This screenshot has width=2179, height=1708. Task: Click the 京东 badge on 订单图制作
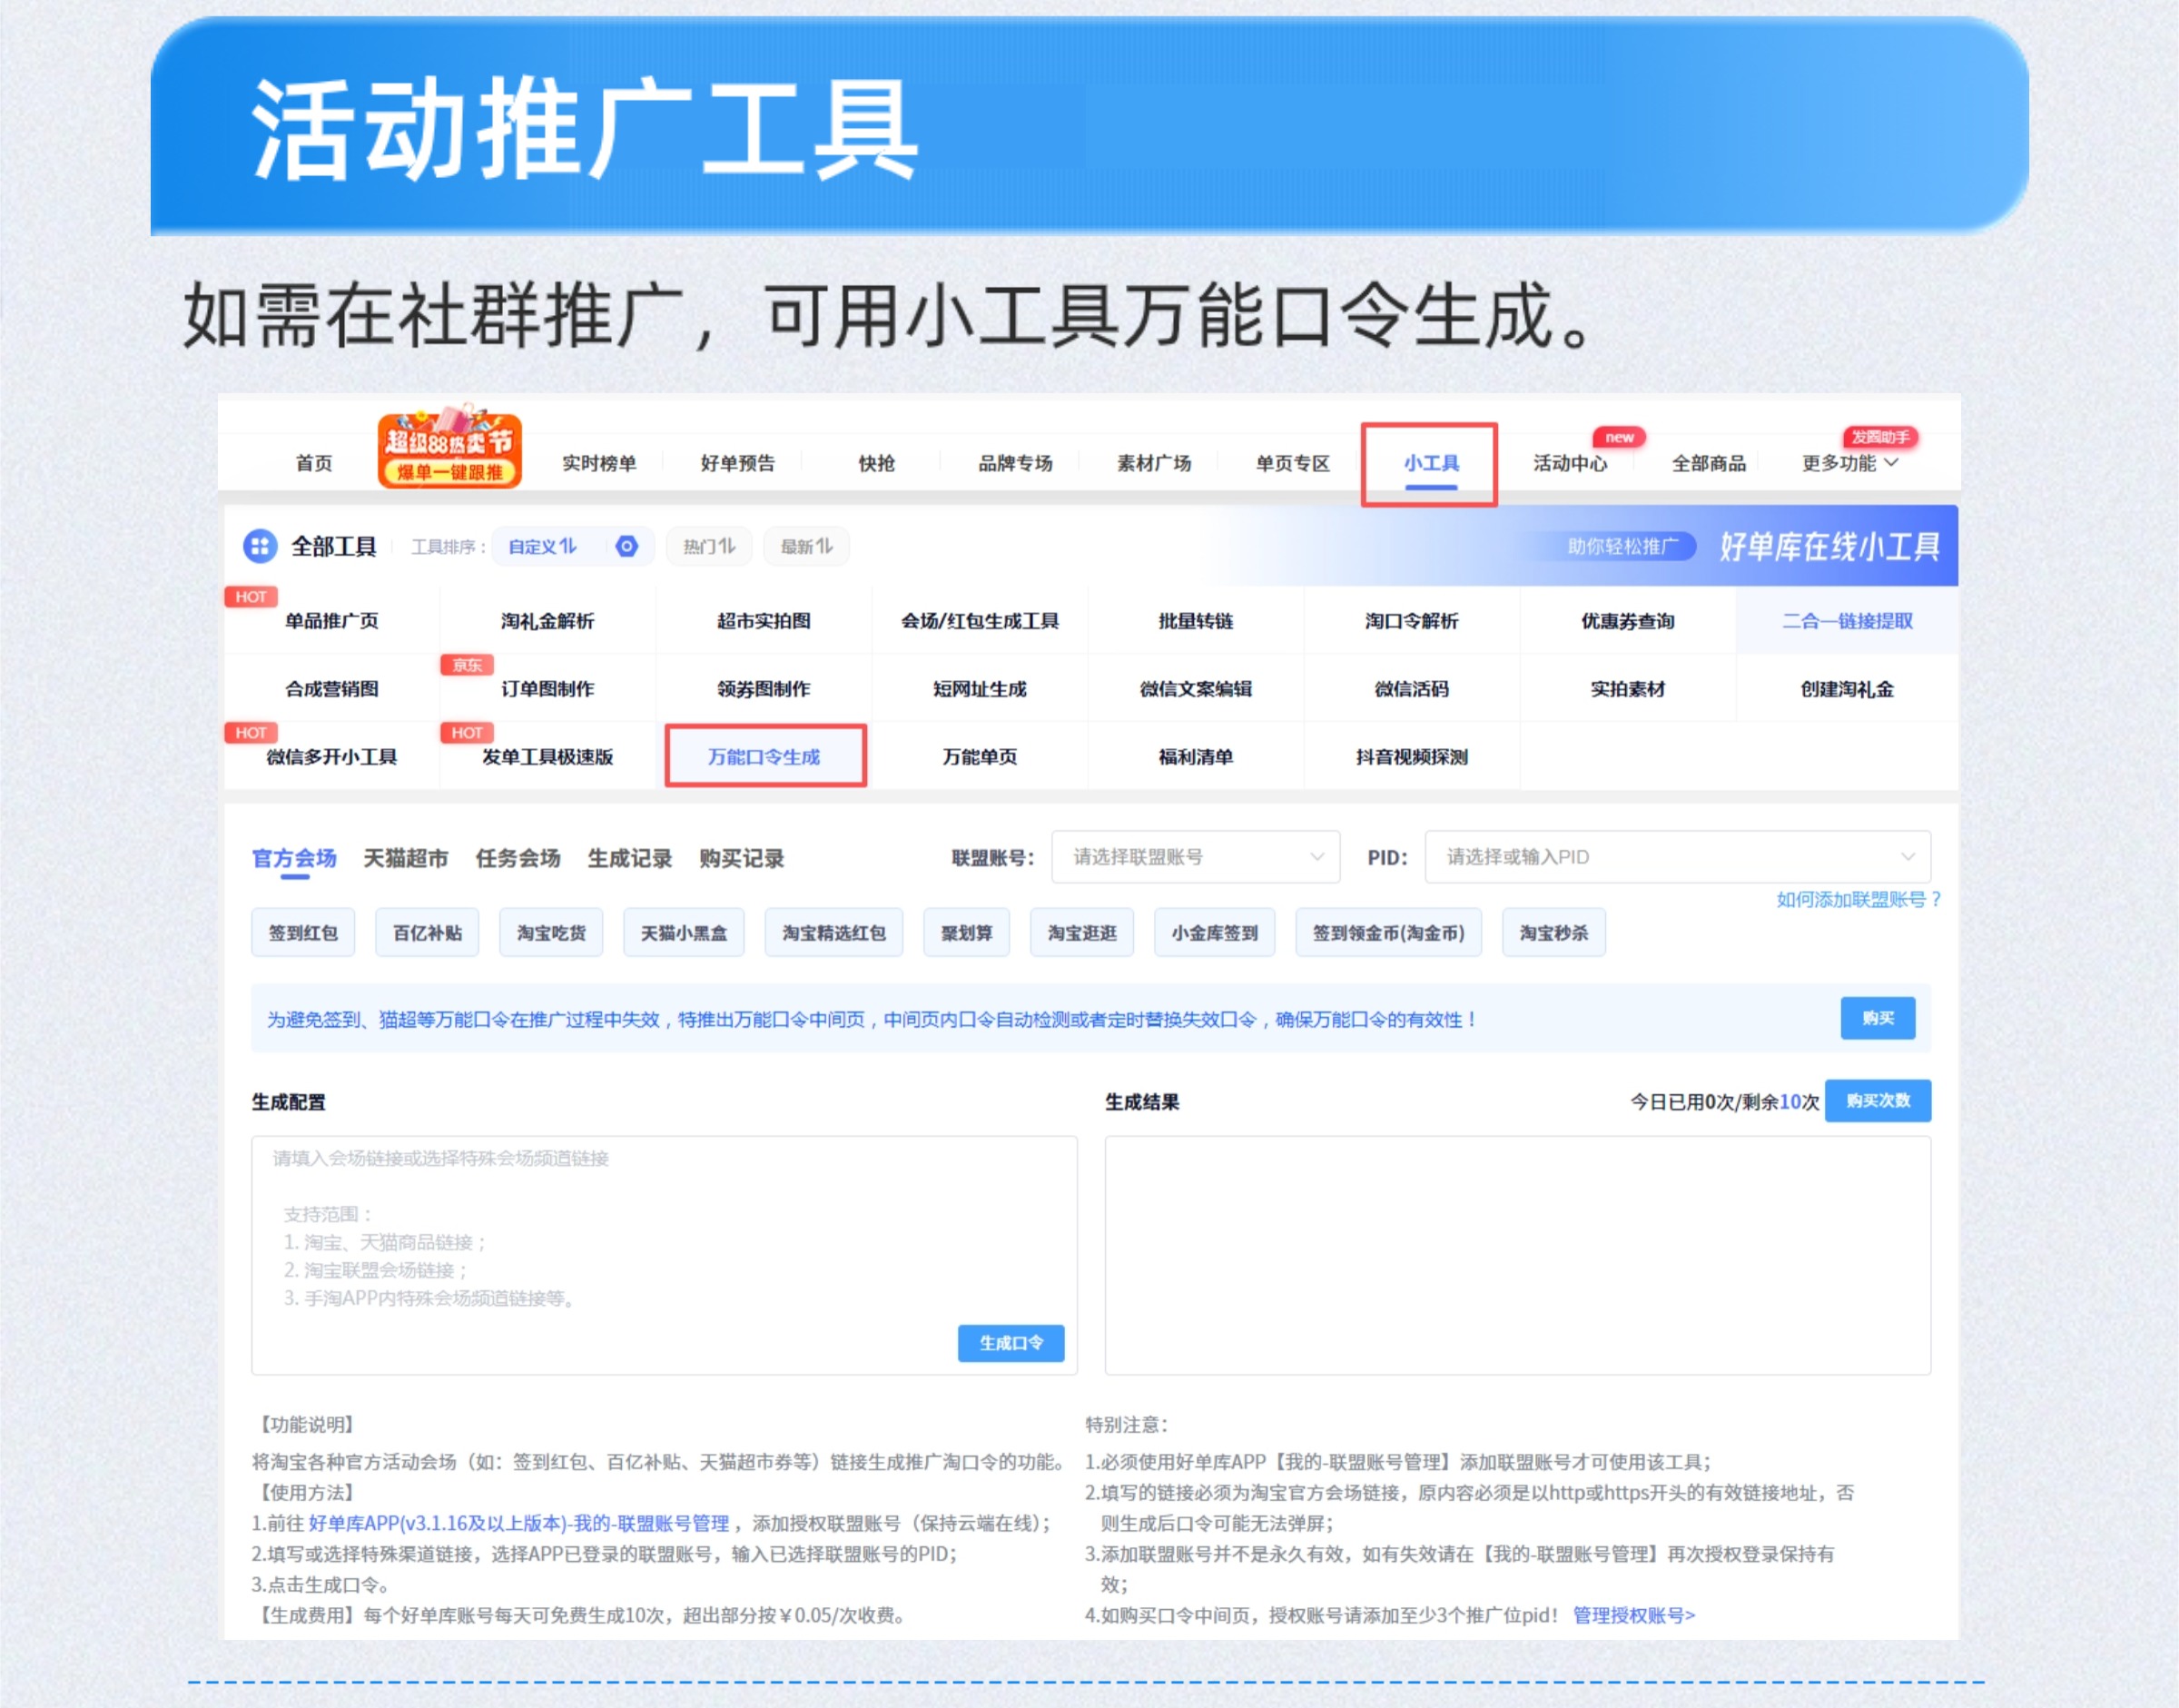pos(467,665)
